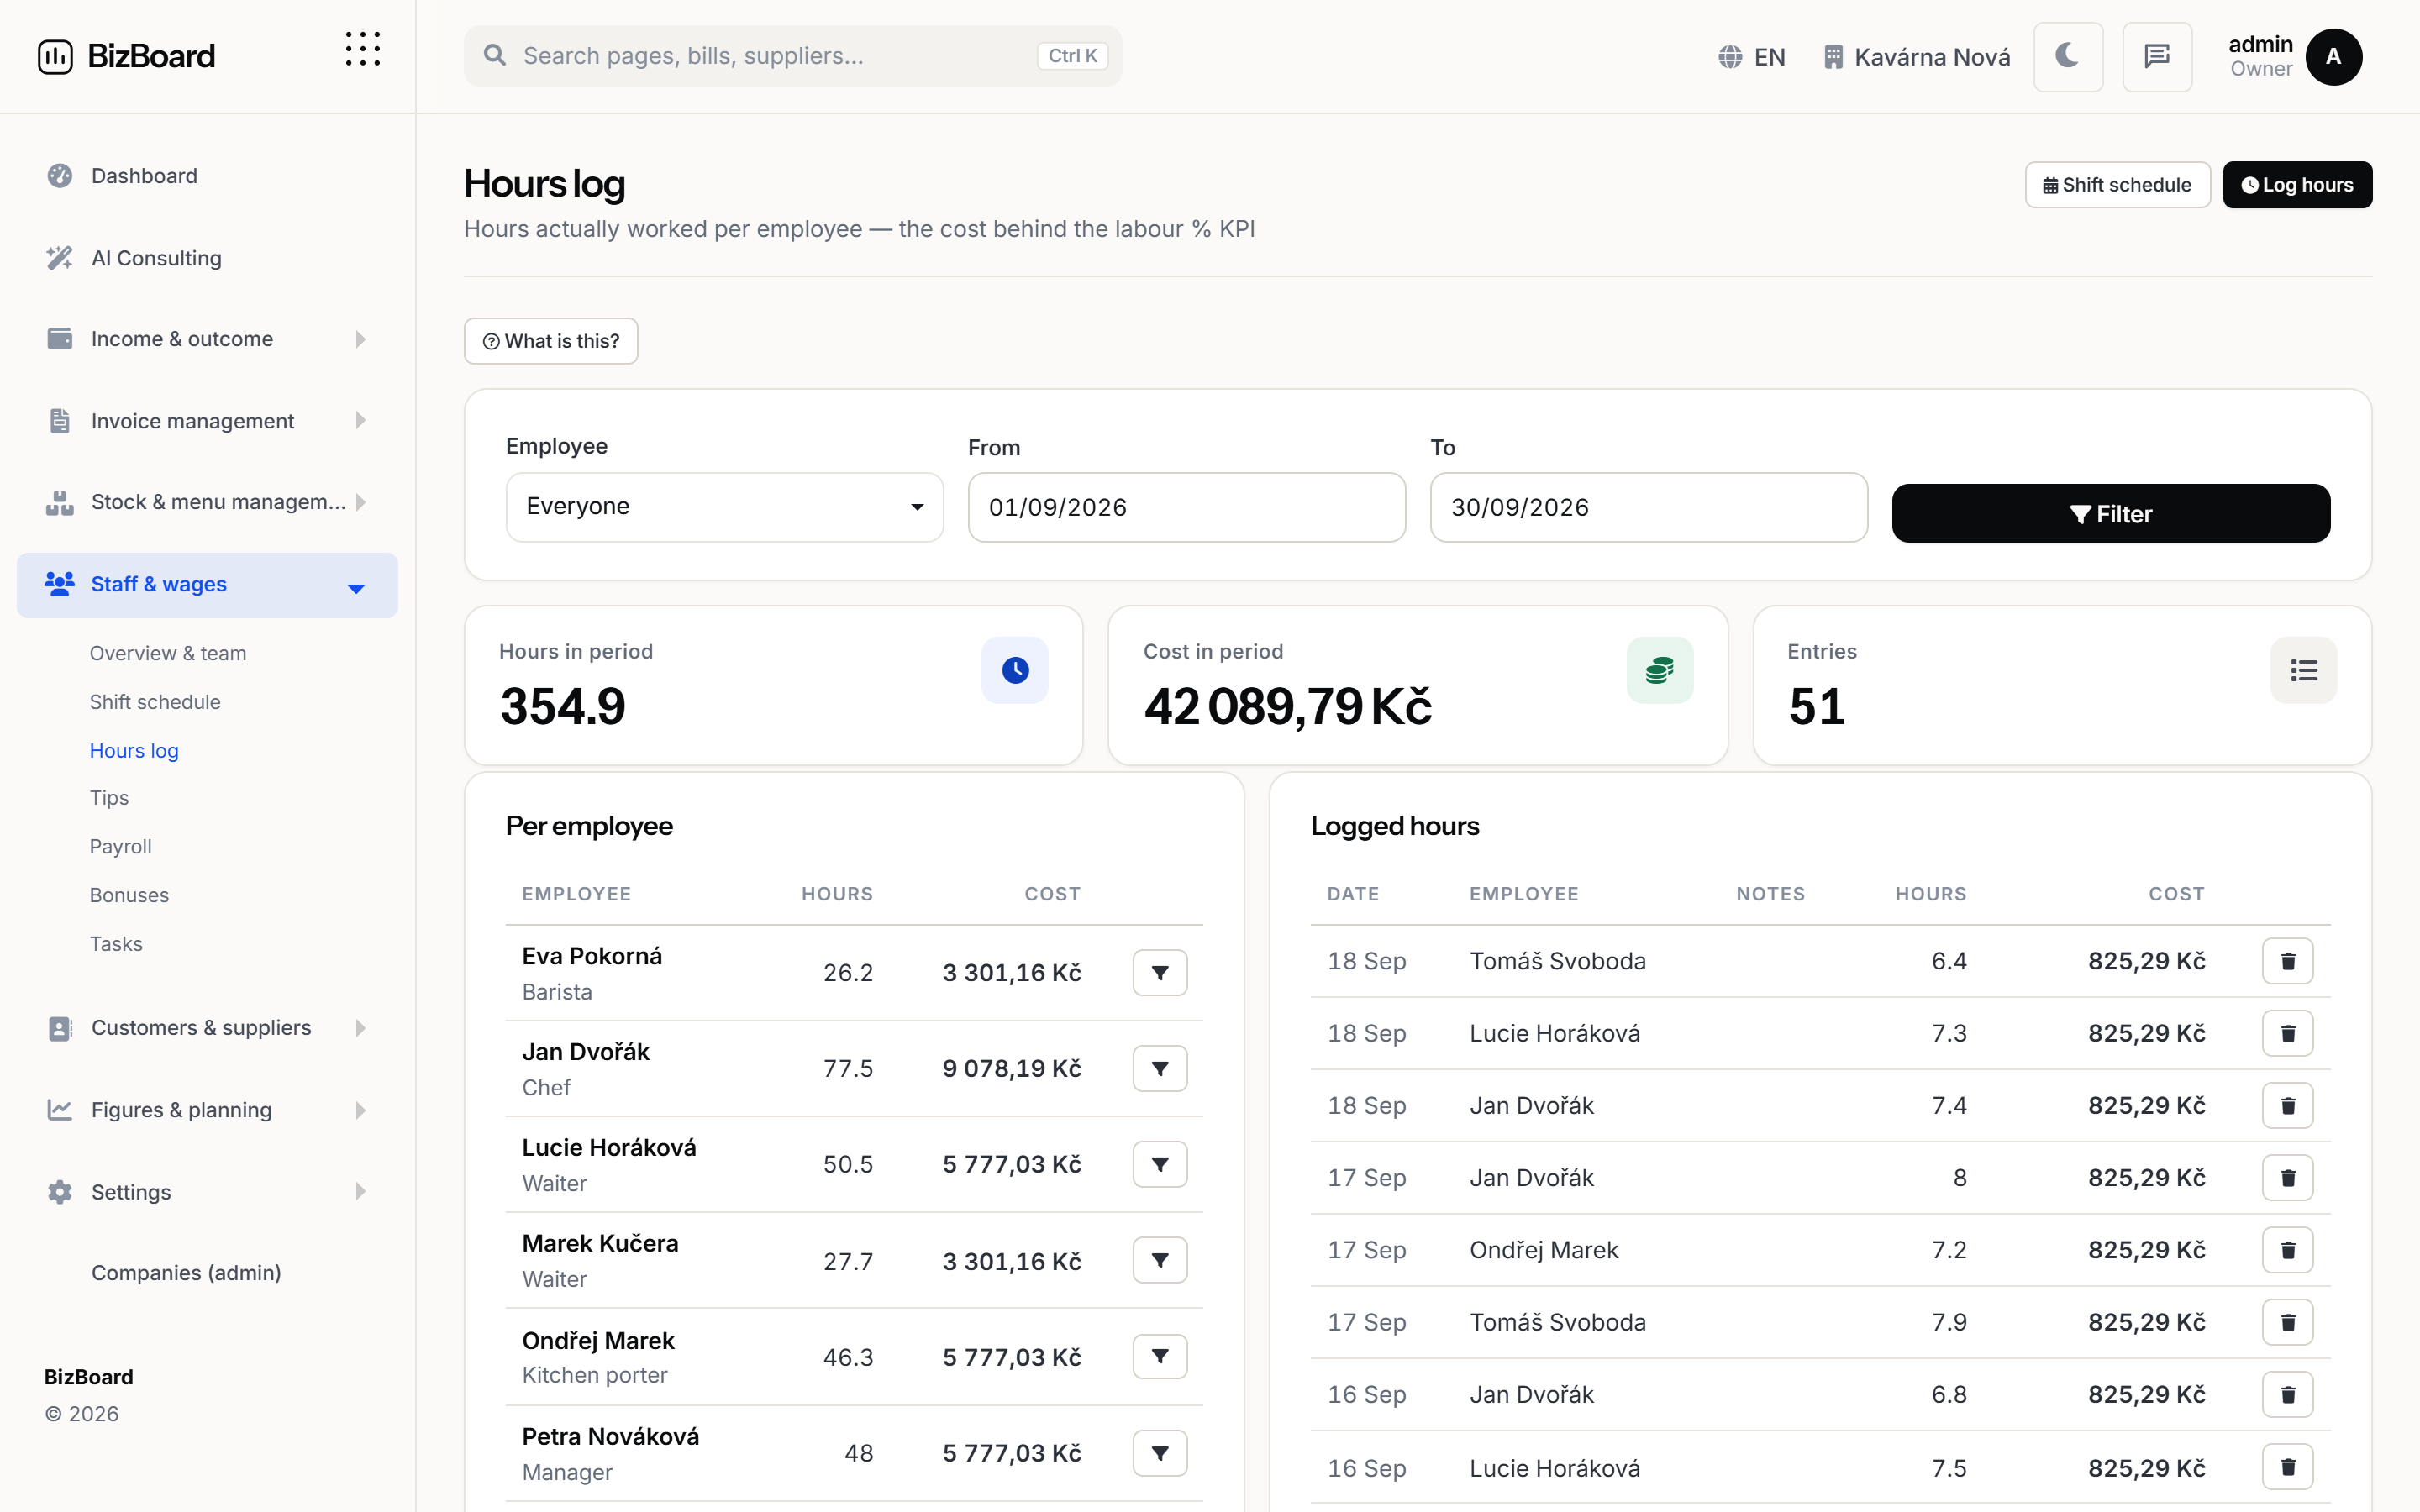Open Kavárna Nová company selector
The image size is (2420, 1512).
pos(1916,57)
